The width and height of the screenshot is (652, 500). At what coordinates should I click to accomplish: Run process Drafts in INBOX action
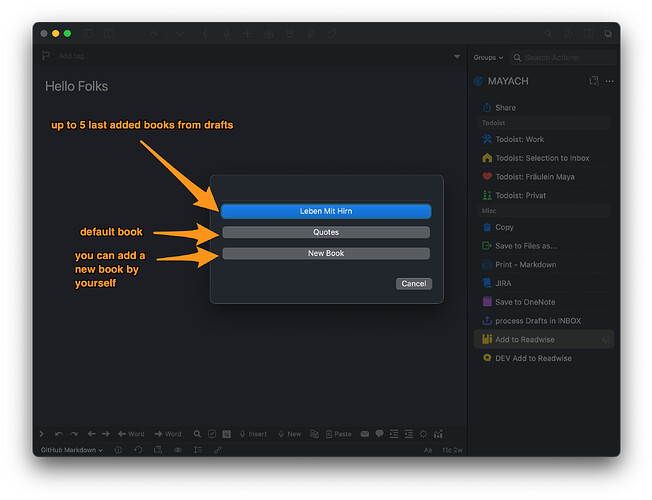[543, 321]
